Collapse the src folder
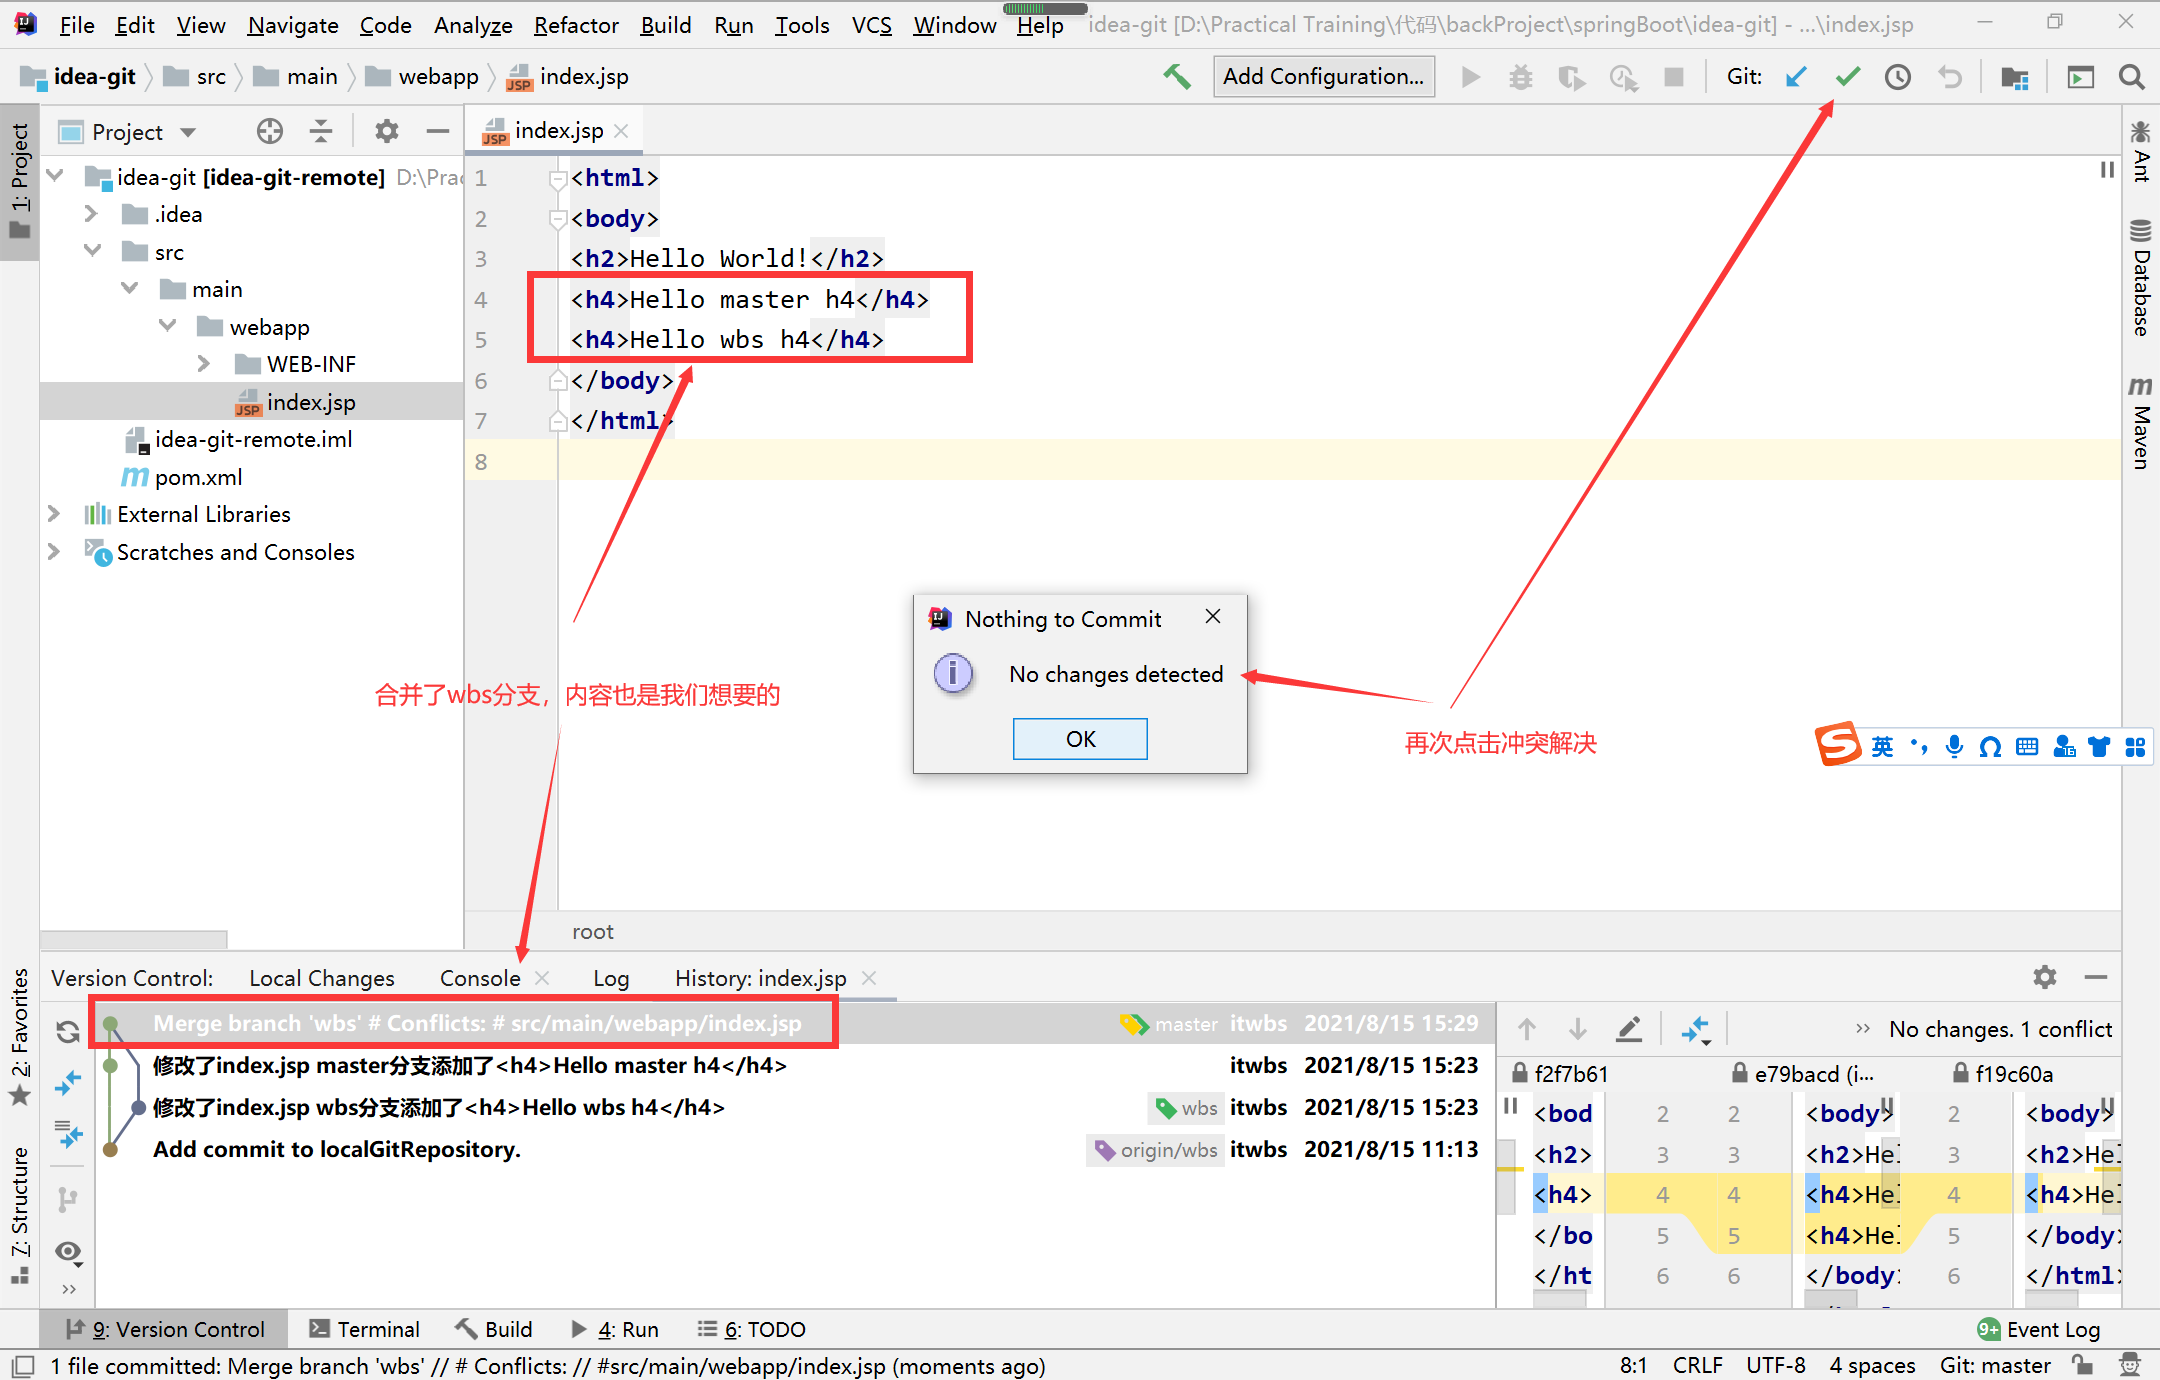This screenshot has height=1380, width=2160. click(93, 251)
